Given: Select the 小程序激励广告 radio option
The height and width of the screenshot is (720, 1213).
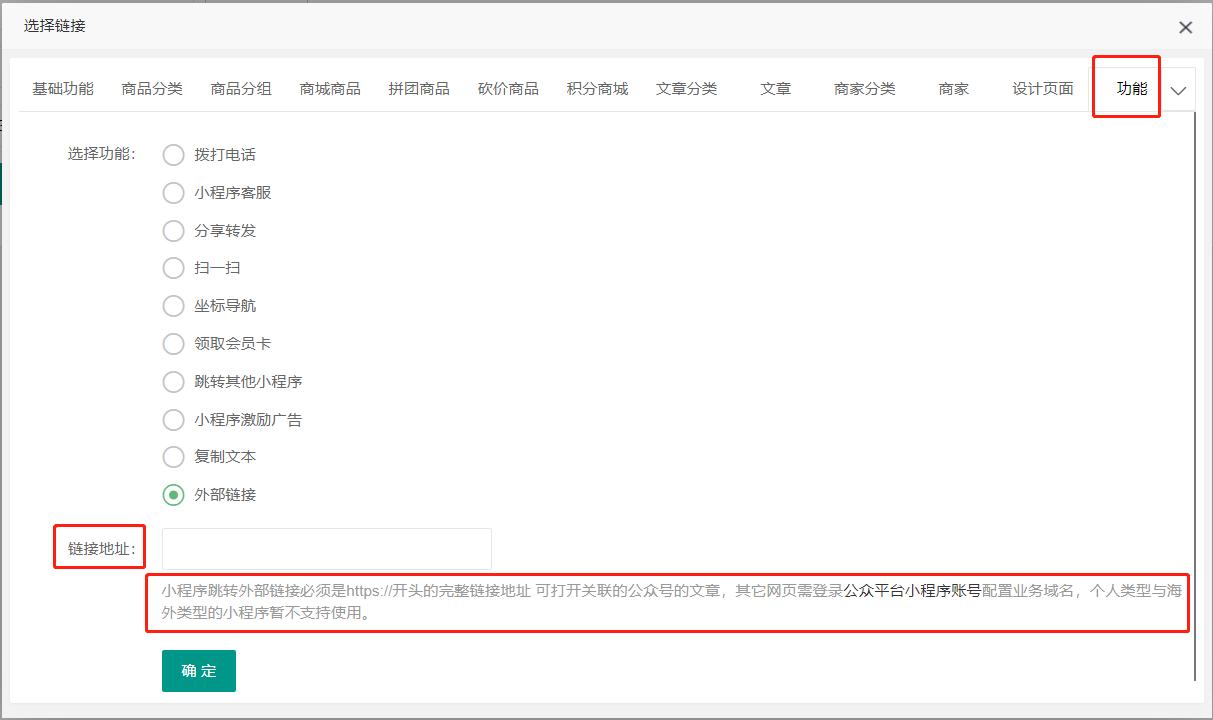Looking at the screenshot, I should [x=174, y=420].
